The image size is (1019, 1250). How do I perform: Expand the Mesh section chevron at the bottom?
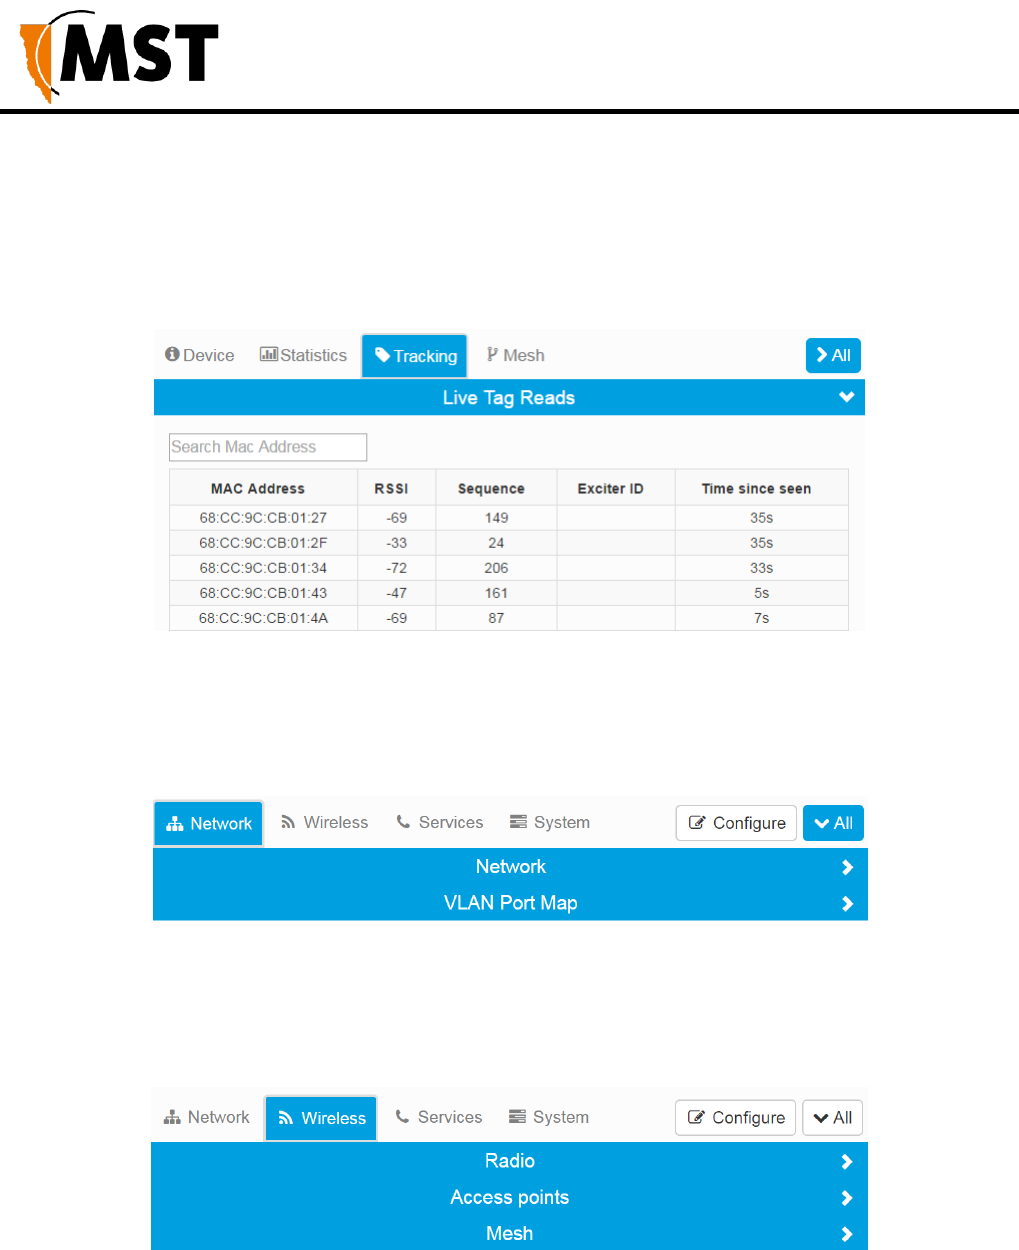847,1233
